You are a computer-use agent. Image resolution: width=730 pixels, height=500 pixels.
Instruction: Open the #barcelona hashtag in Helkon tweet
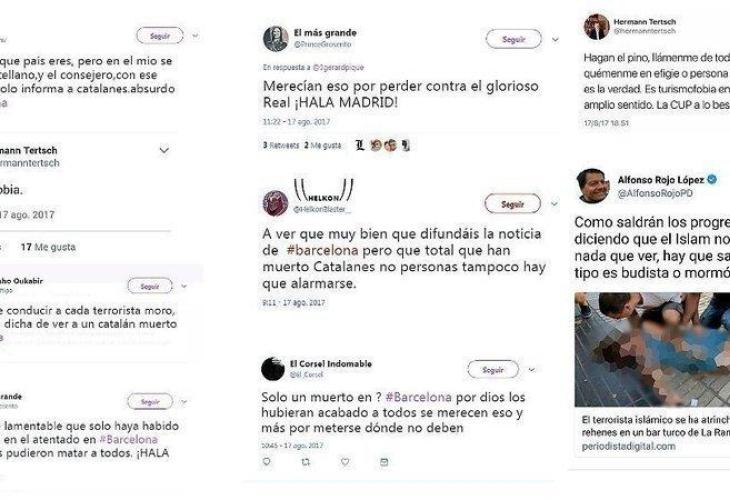coord(322,250)
